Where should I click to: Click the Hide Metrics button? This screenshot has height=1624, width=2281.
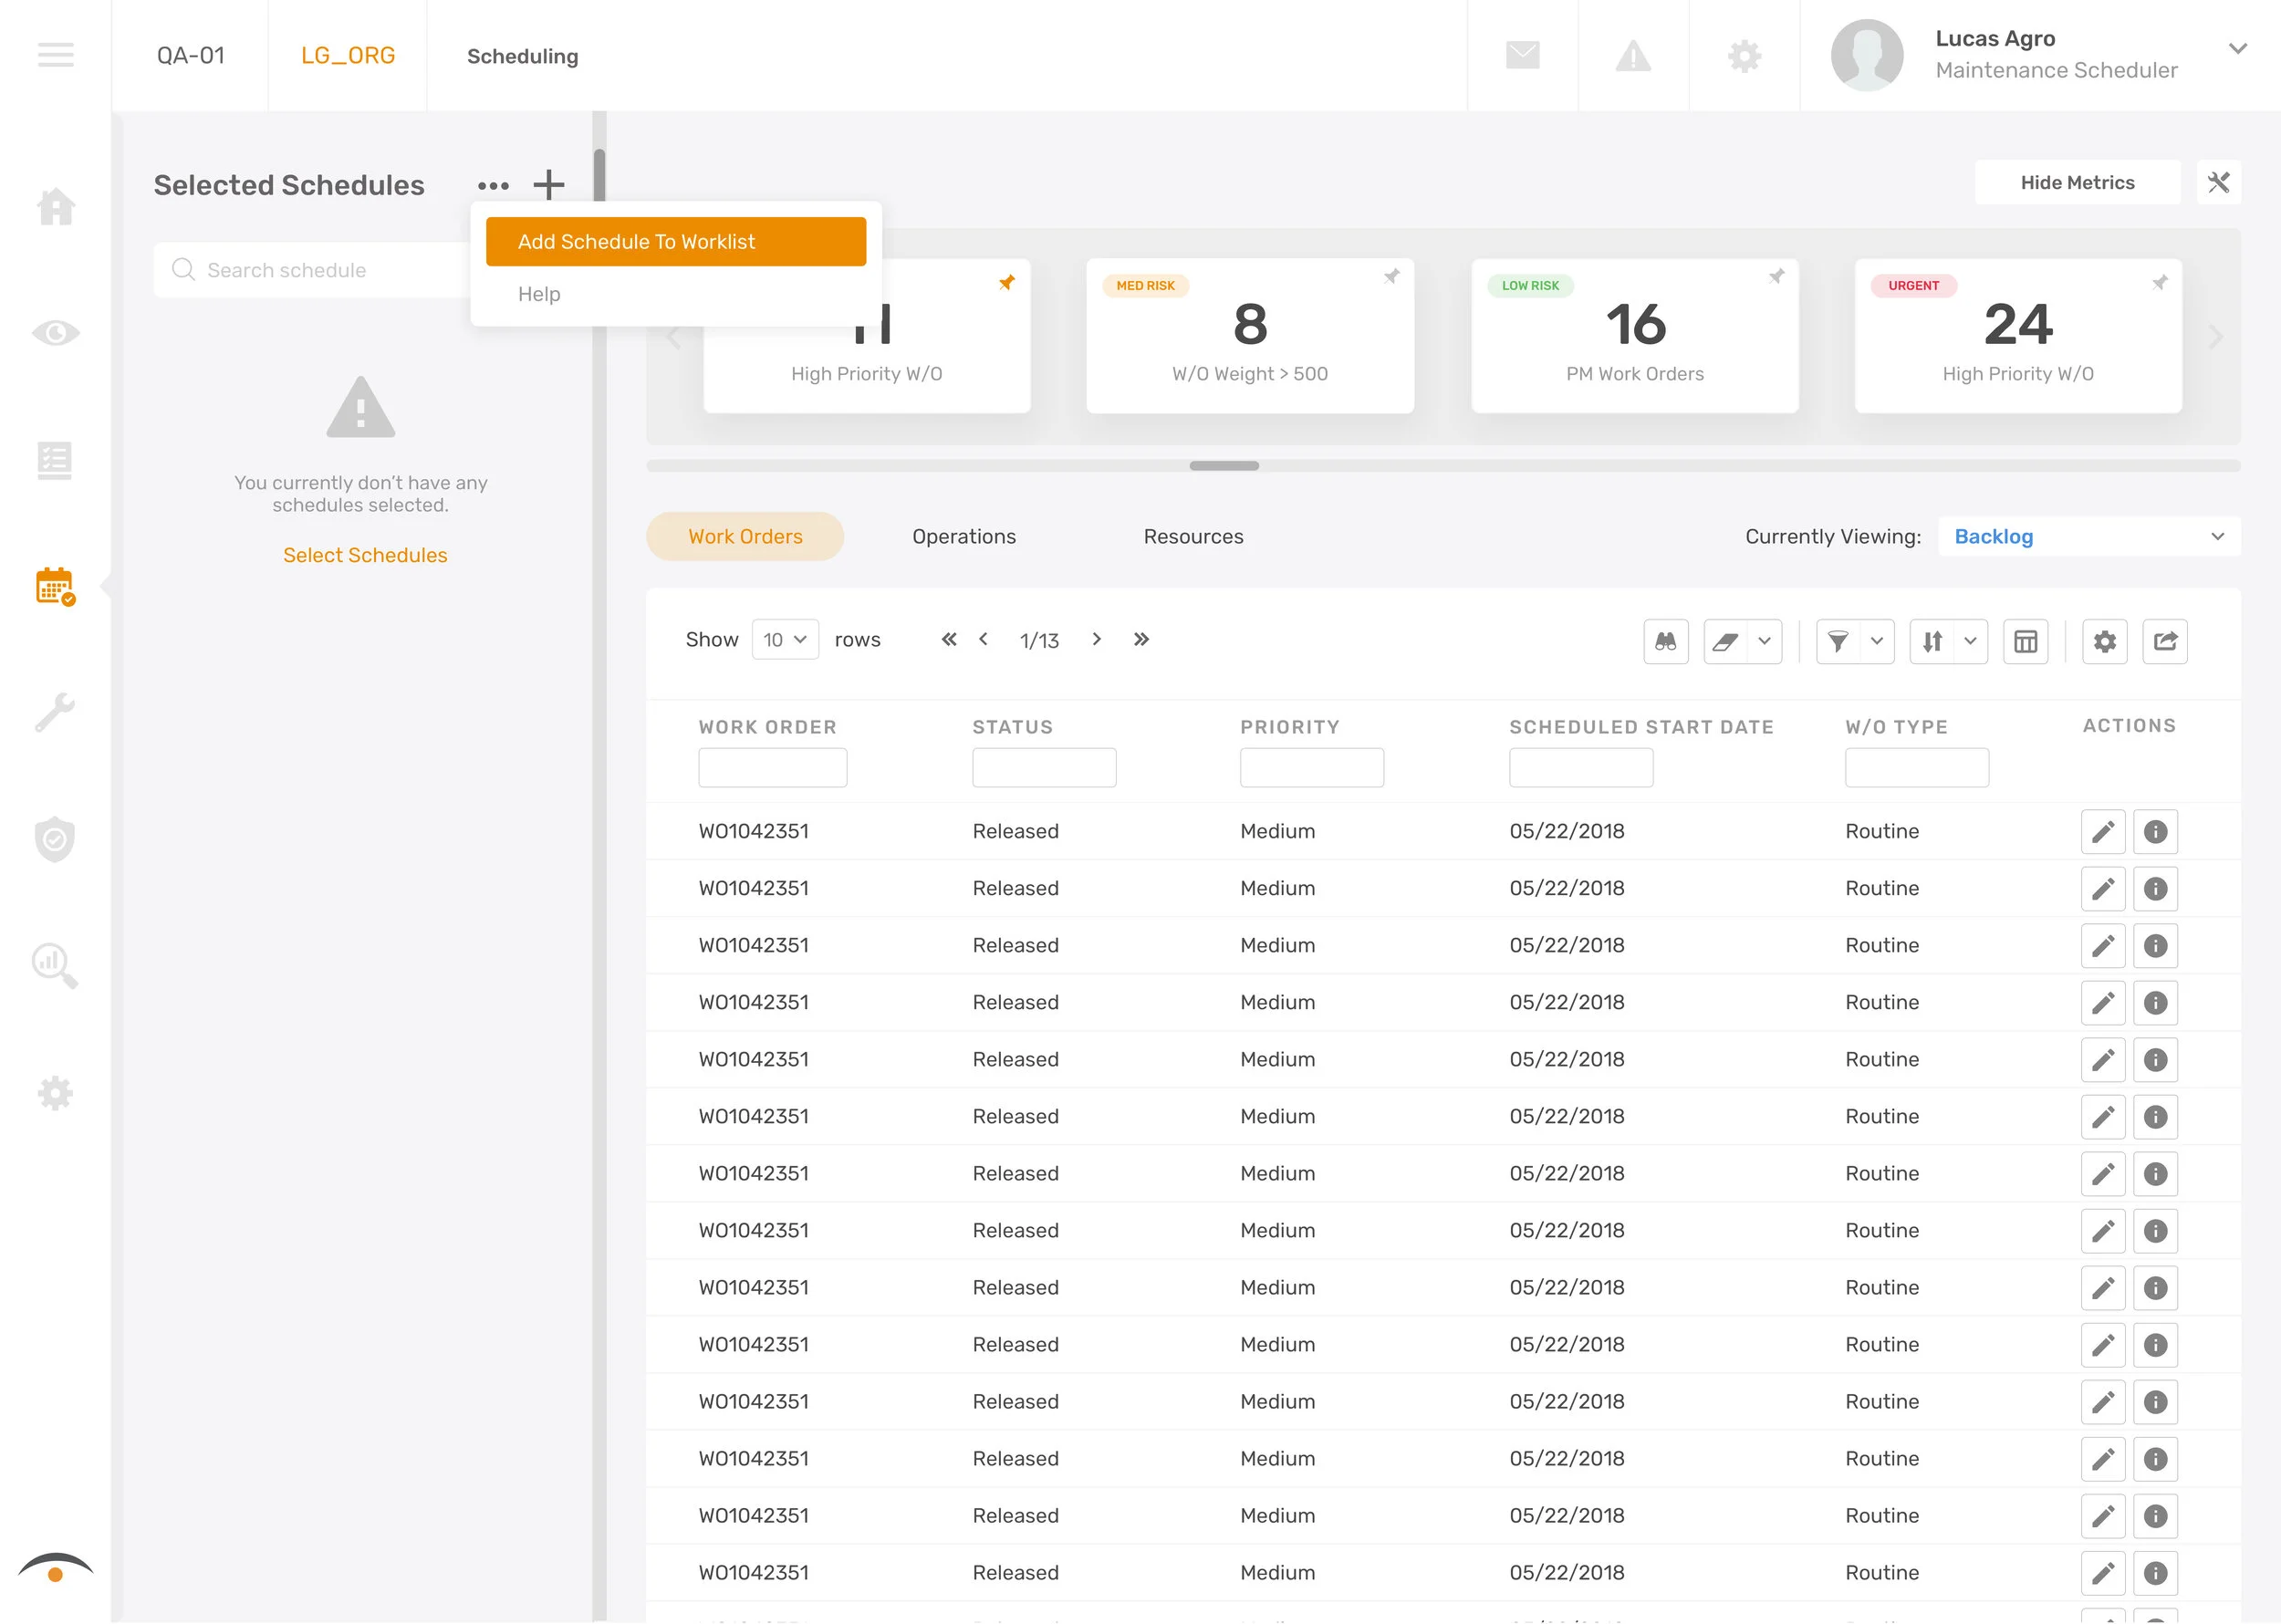click(x=2077, y=182)
